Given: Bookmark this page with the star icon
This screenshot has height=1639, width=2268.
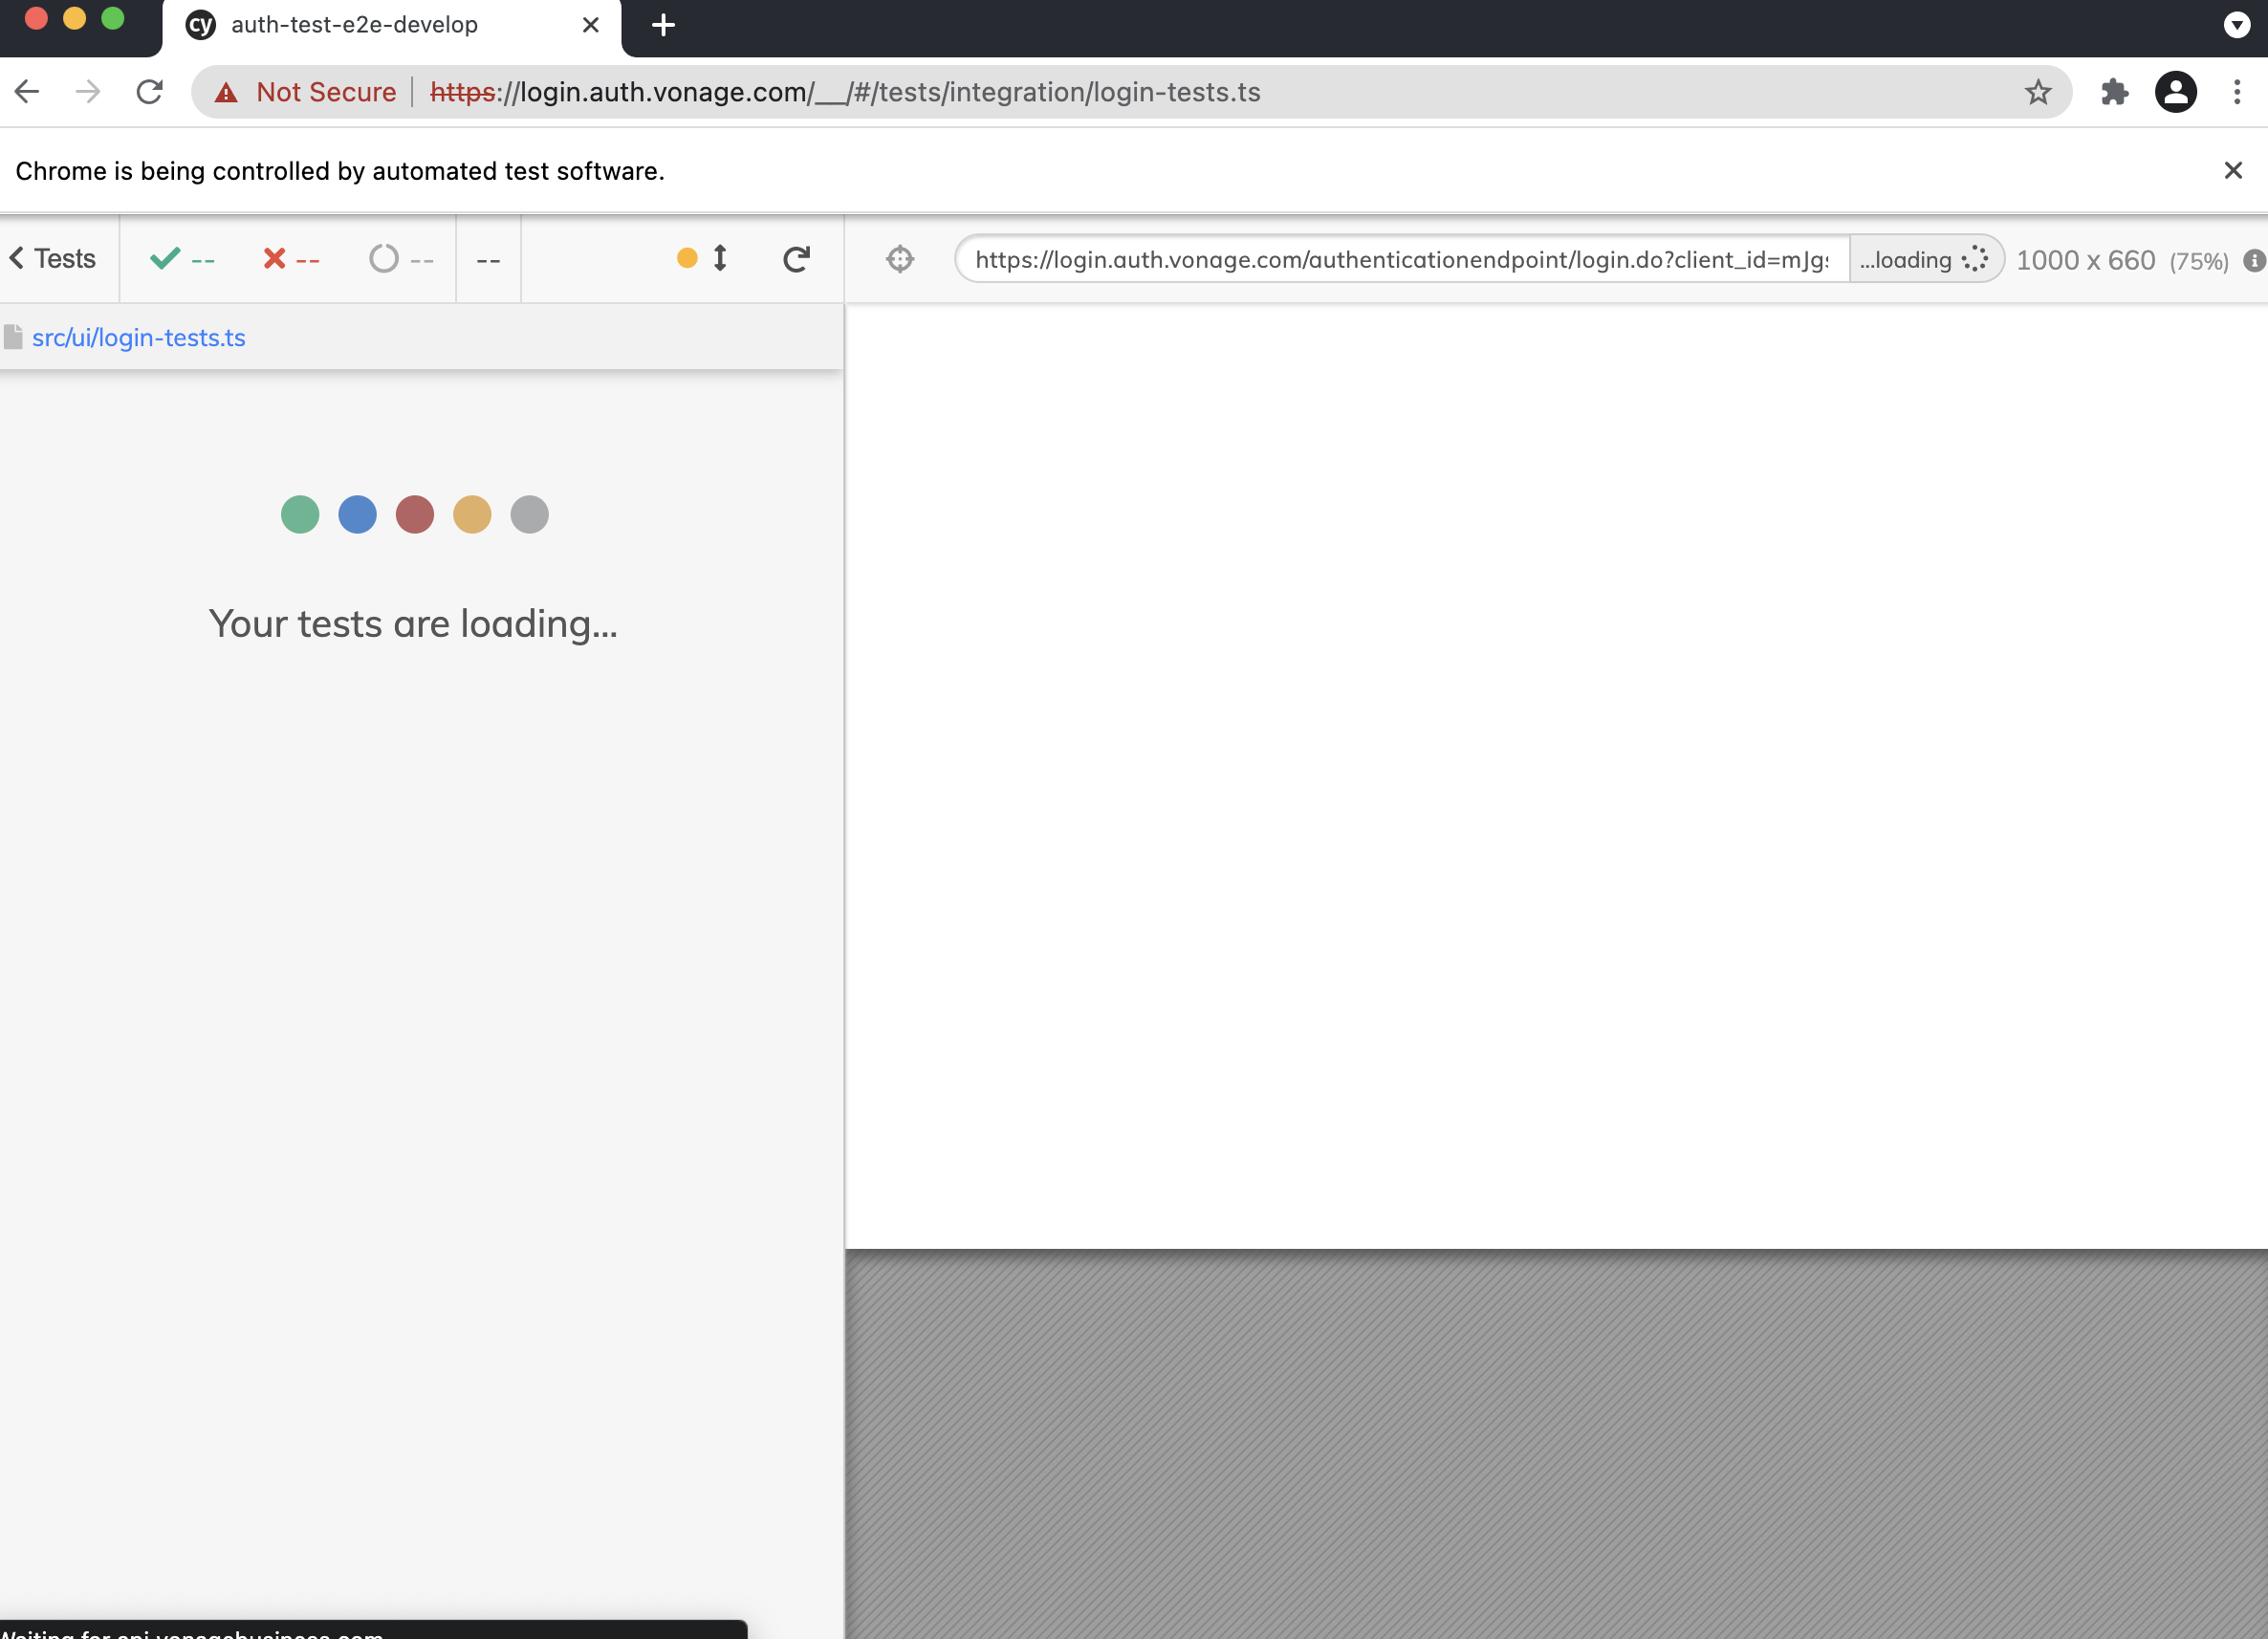Looking at the screenshot, I should click(x=2037, y=92).
